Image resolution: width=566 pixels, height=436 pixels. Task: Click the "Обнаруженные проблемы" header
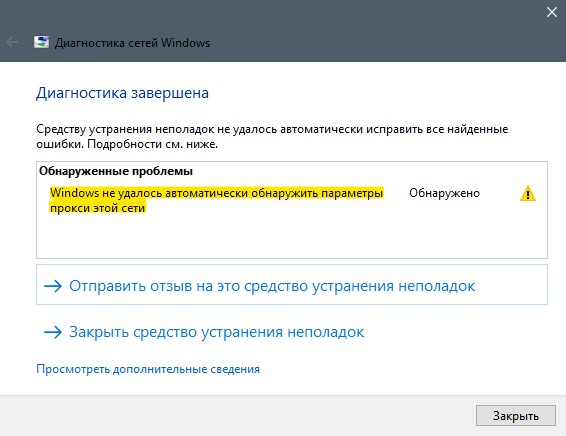[116, 171]
